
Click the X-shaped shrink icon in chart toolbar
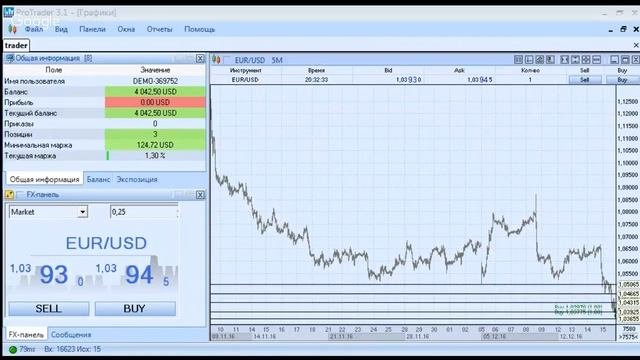(x=564, y=60)
